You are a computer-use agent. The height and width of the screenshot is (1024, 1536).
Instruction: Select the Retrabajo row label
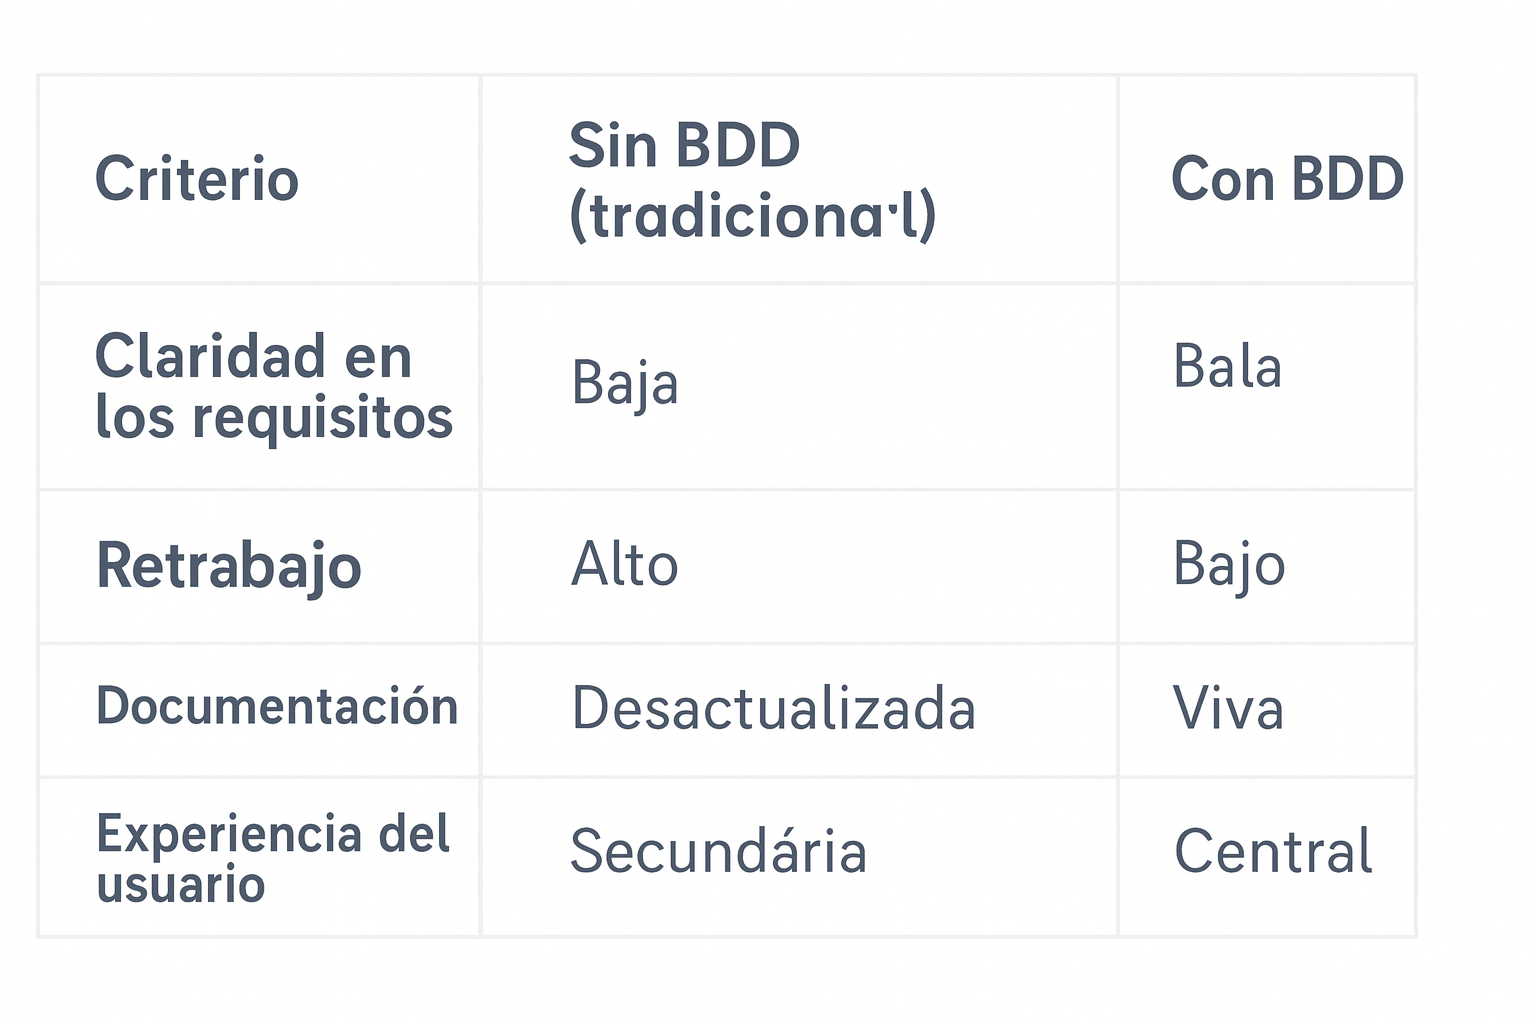click(228, 566)
